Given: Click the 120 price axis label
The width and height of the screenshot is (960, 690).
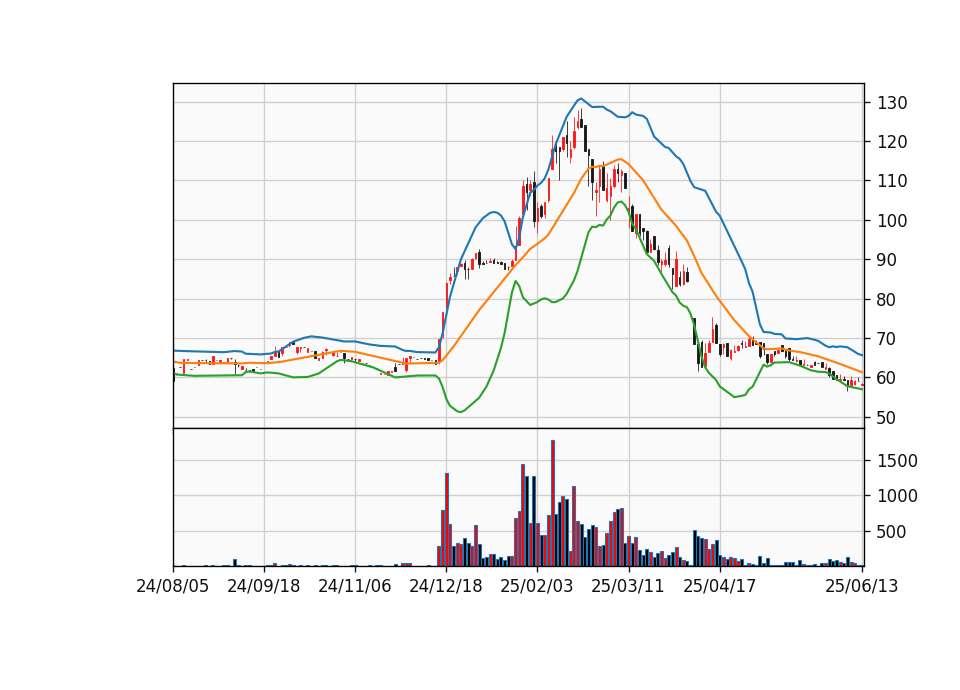Looking at the screenshot, I should point(892,142).
